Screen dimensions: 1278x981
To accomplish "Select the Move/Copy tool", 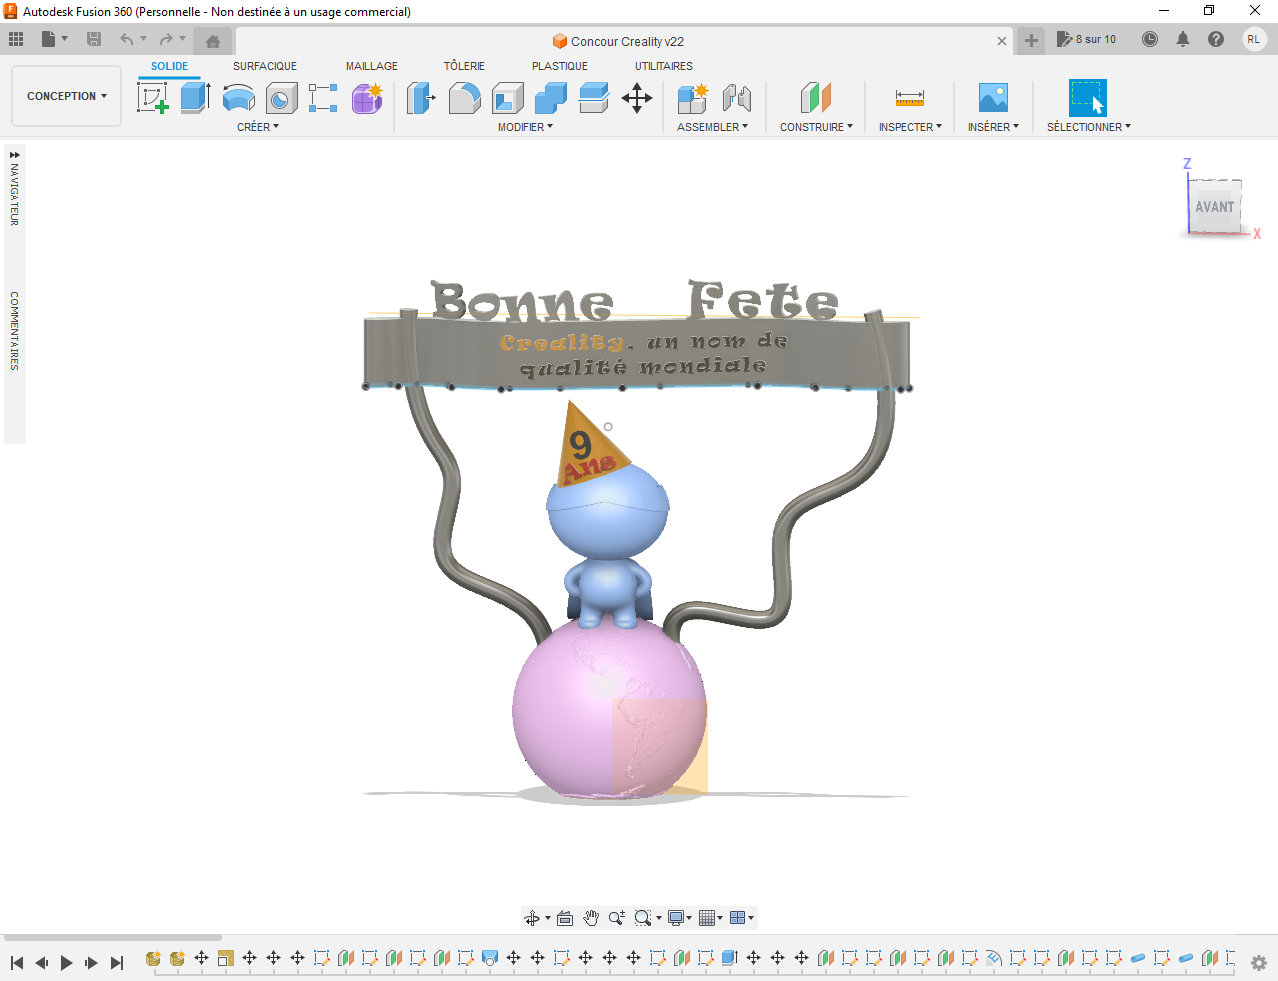I will (637, 98).
